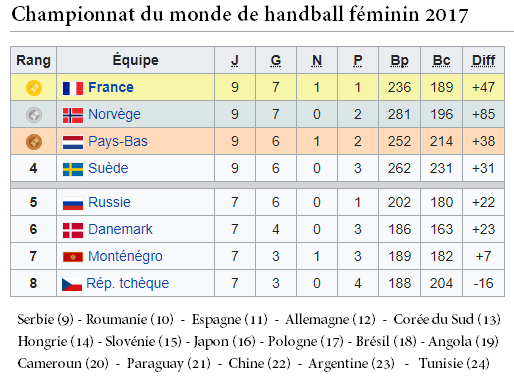Image resolution: width=514 pixels, height=381 pixels.
Task: Open the Pays-Bas team link
Action: click(118, 142)
